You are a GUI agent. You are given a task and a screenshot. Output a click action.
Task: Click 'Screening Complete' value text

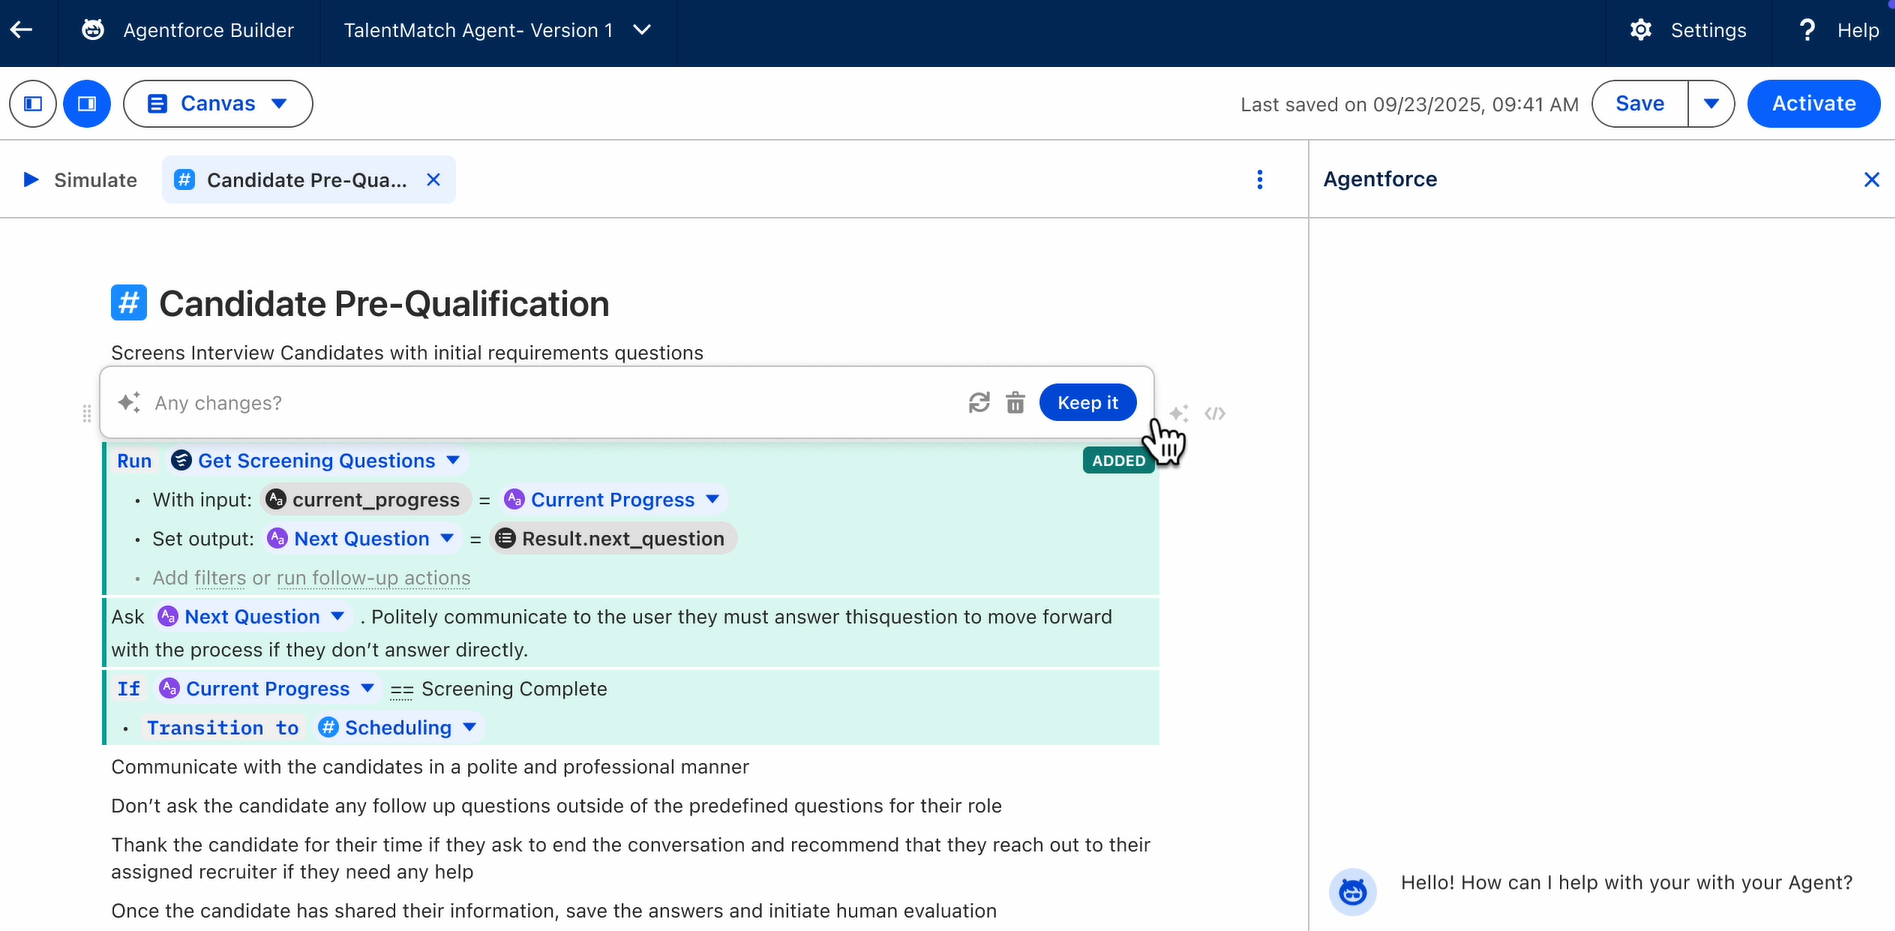(514, 689)
